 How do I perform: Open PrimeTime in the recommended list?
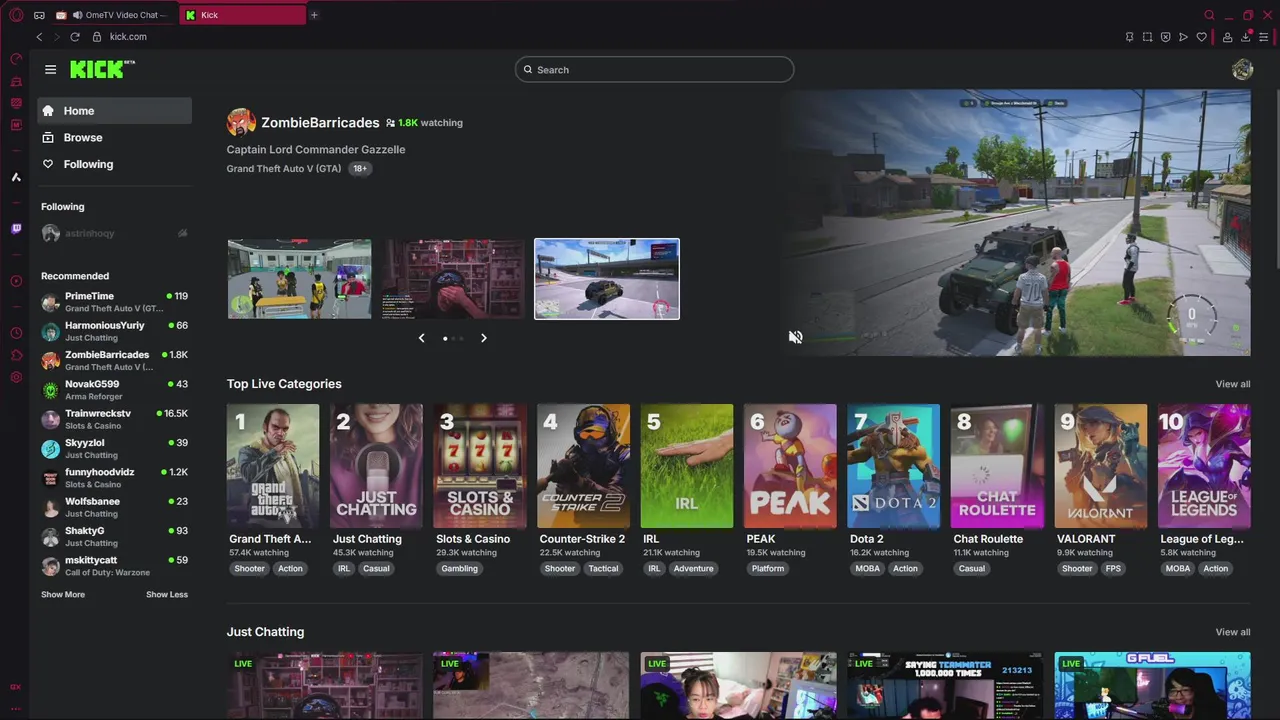point(114,302)
